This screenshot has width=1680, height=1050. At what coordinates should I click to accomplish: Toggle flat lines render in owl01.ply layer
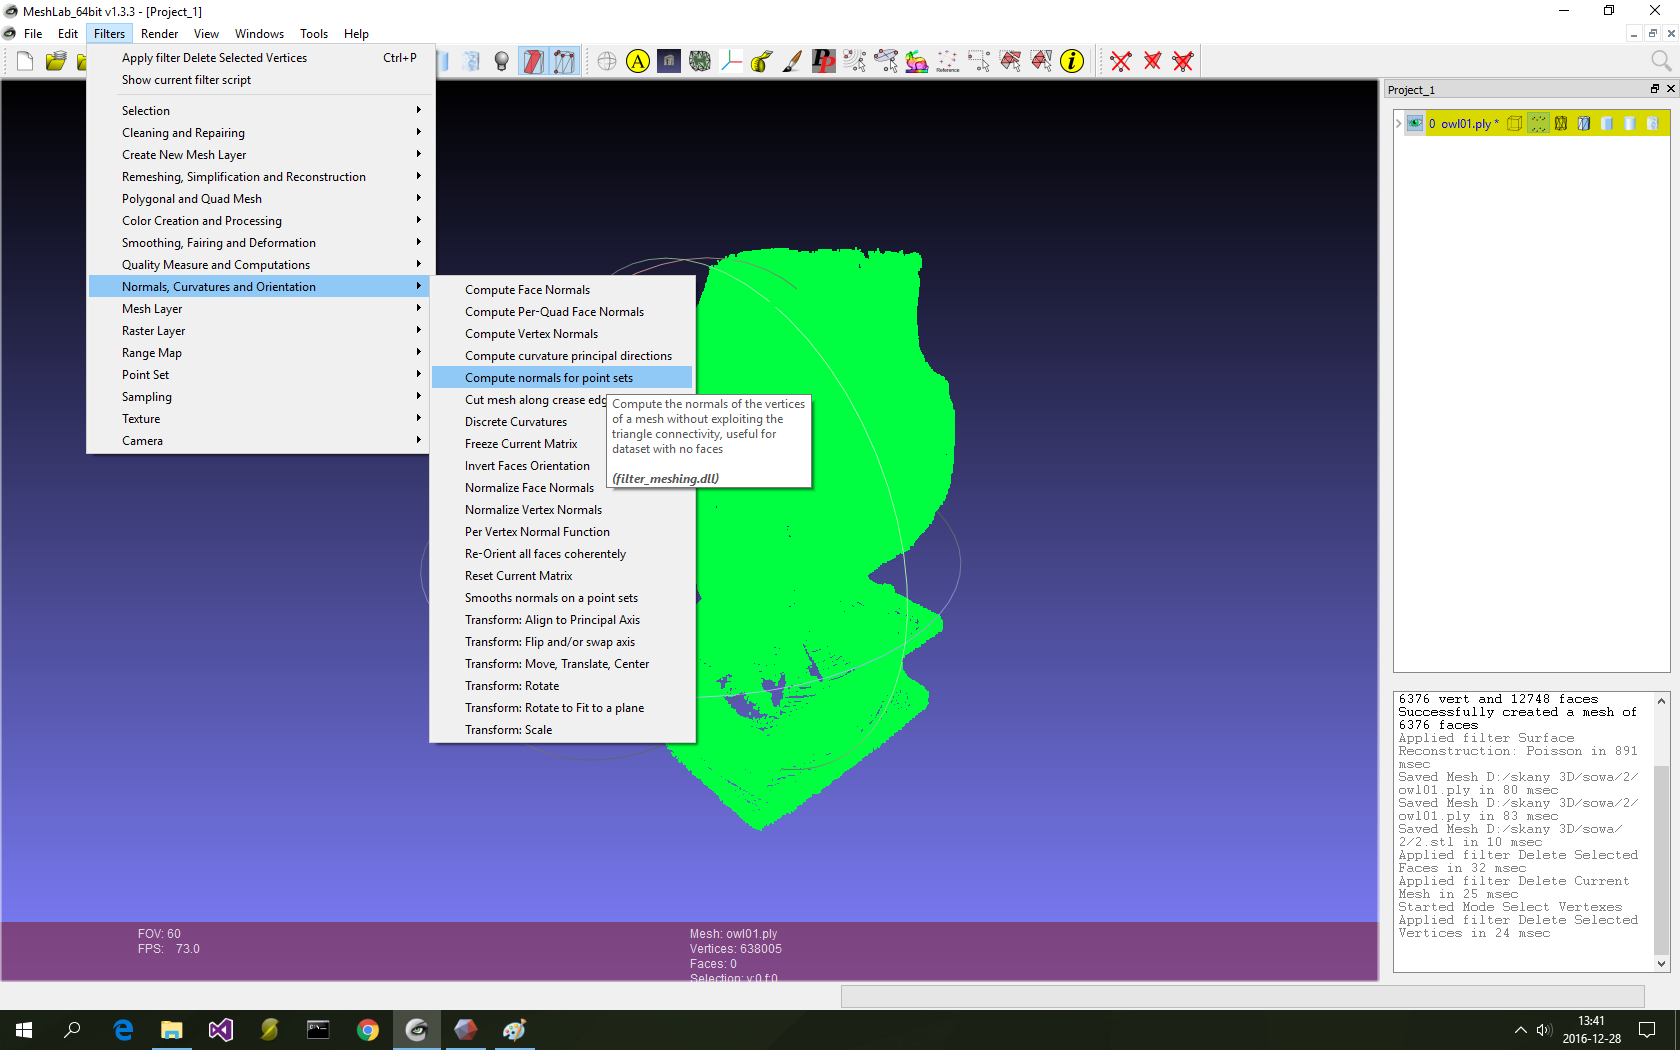pyautogui.click(x=1584, y=124)
